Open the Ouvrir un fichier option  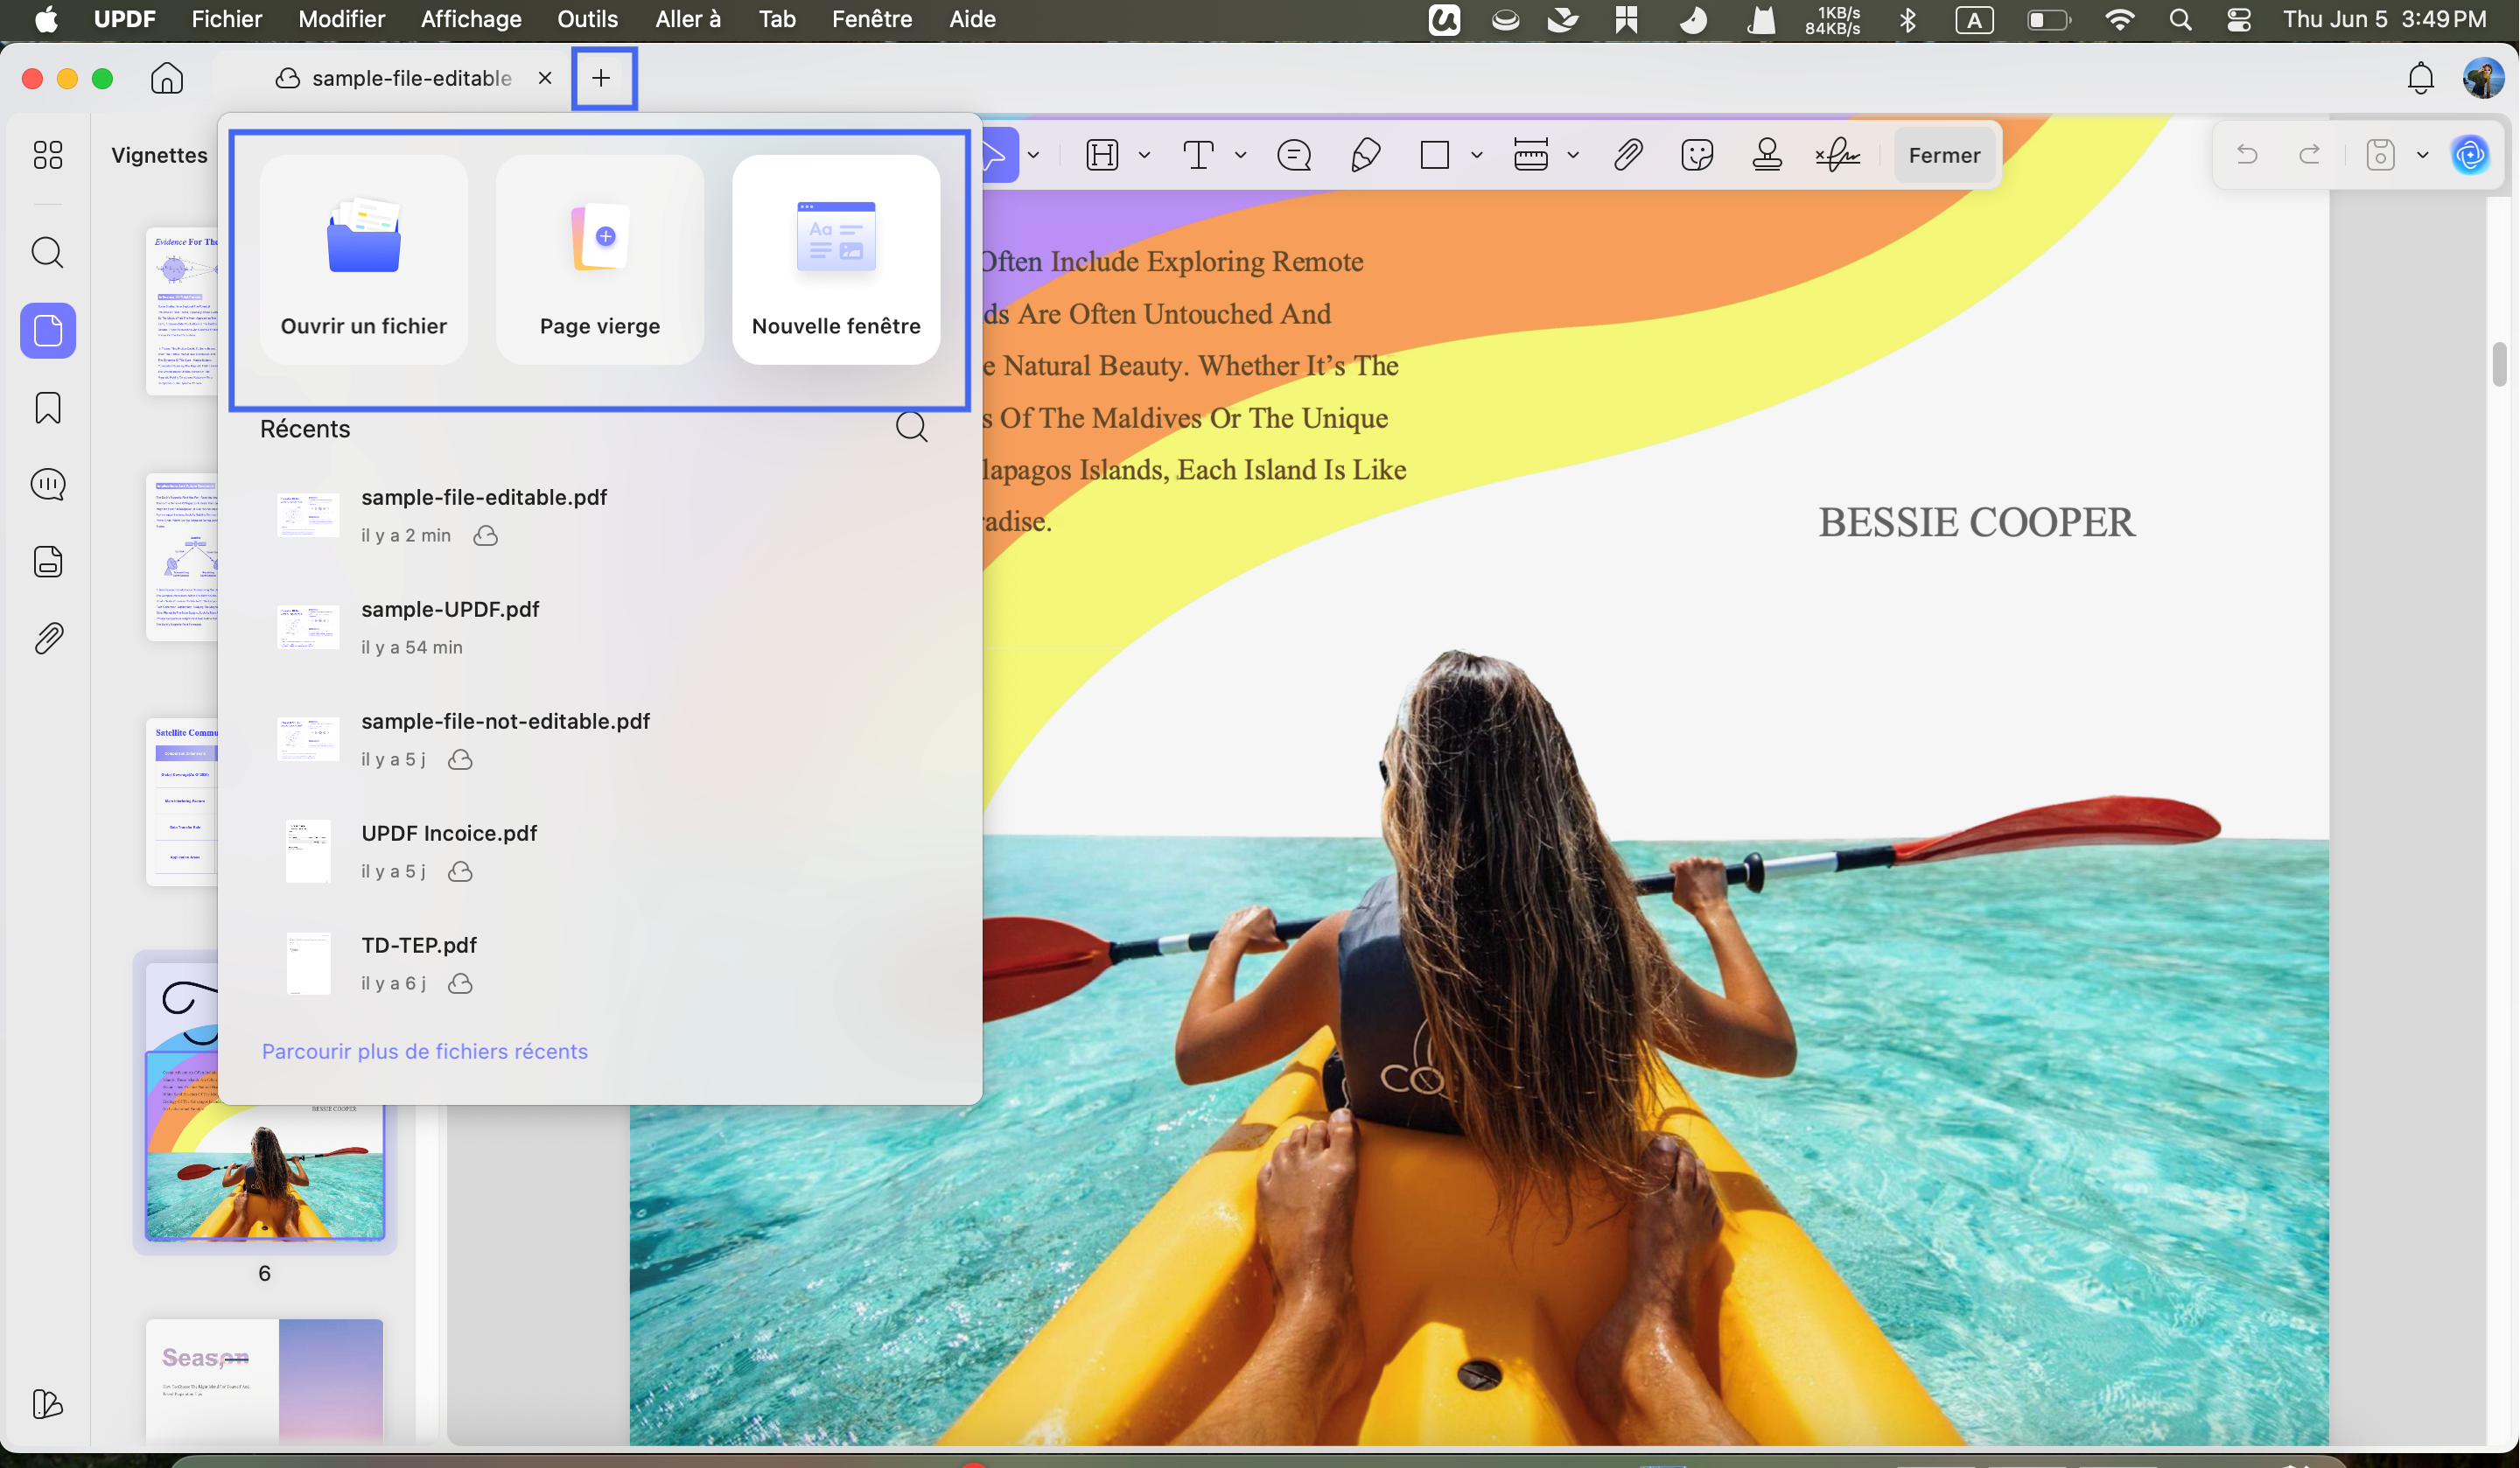(x=364, y=259)
